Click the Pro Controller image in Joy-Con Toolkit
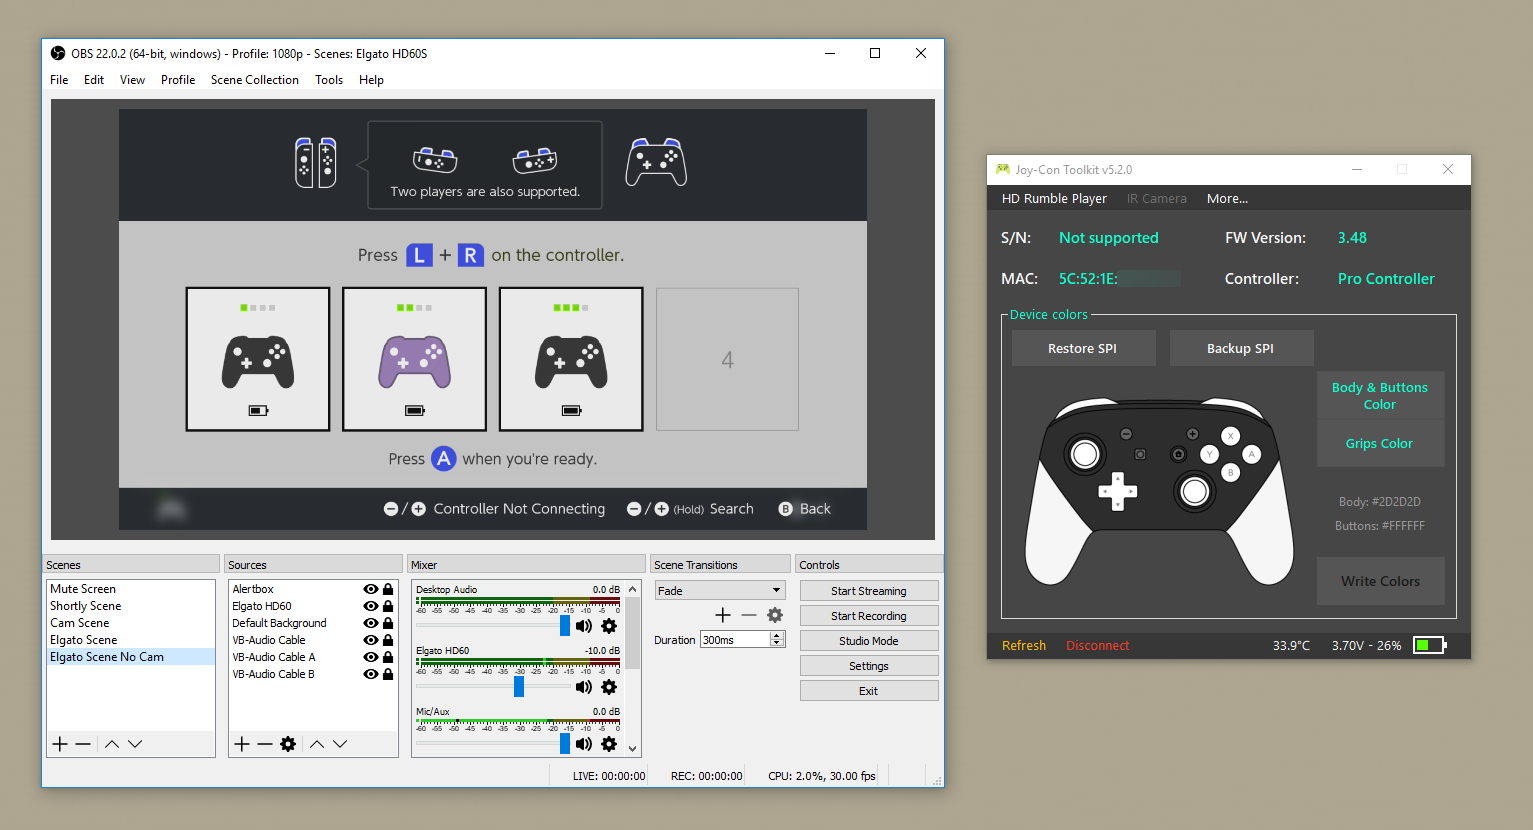This screenshot has height=830, width=1533. tap(1159, 491)
